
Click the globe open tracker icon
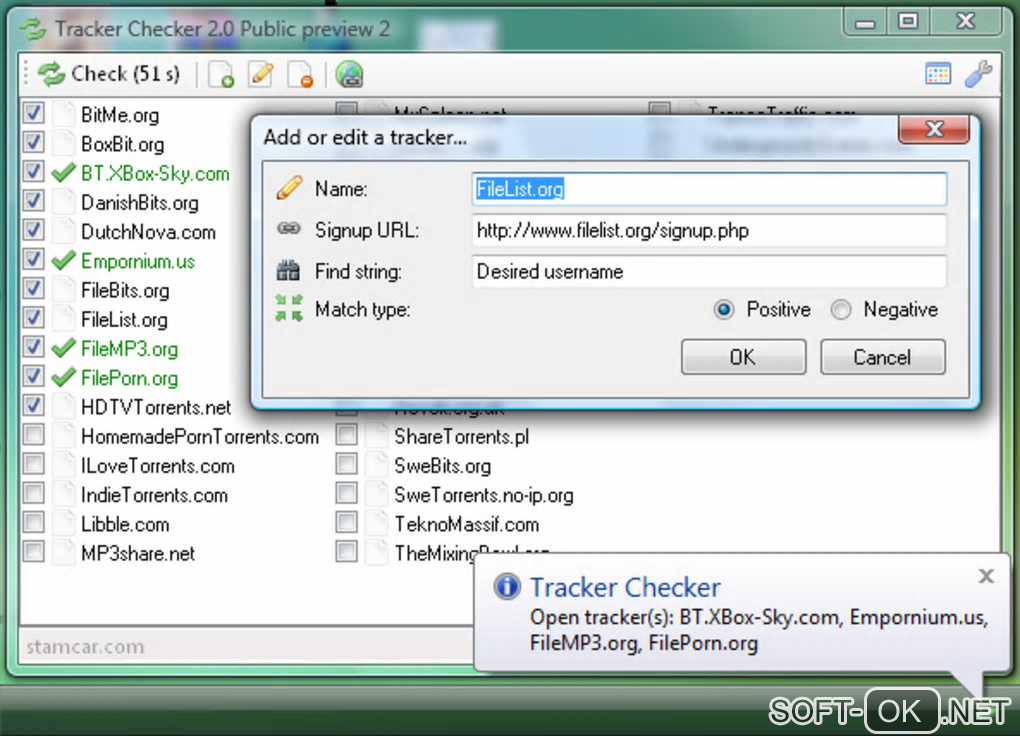point(349,74)
